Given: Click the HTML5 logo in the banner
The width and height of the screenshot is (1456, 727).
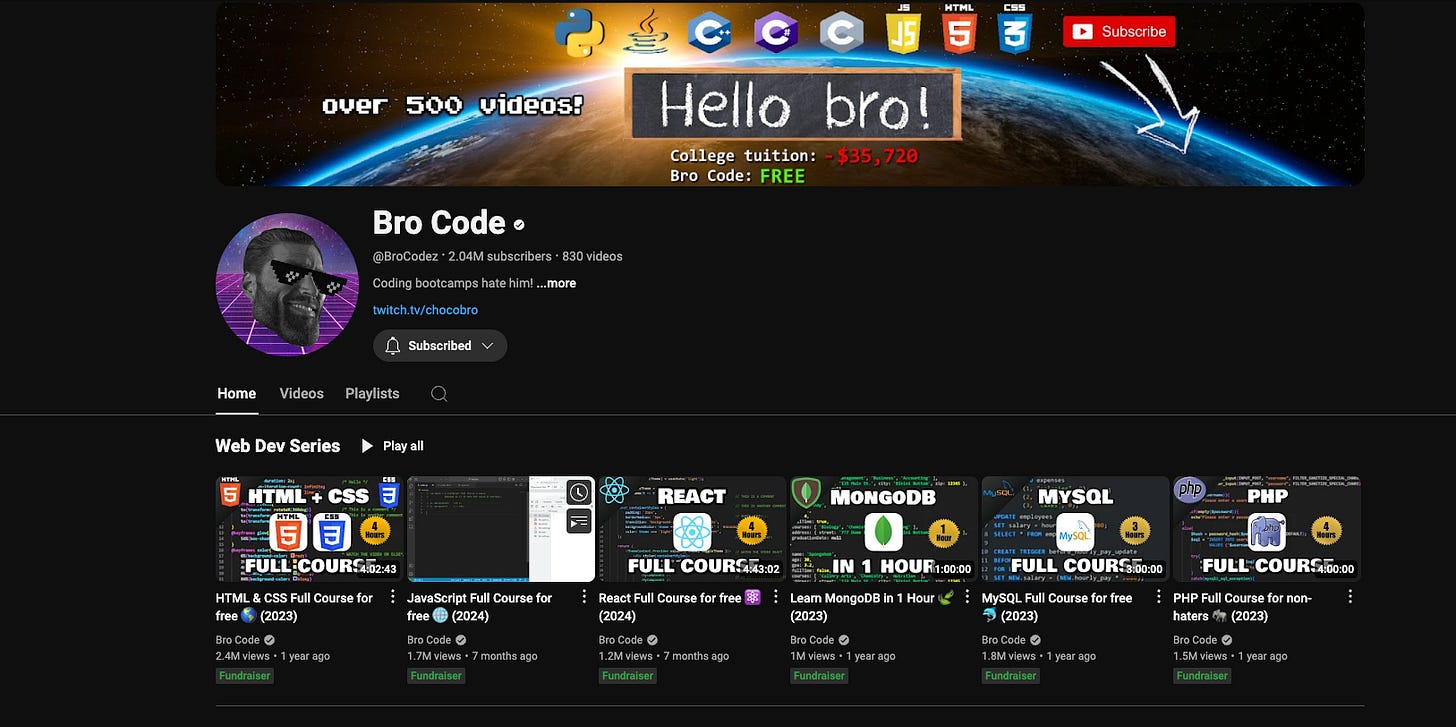Looking at the screenshot, I should click(959, 29).
